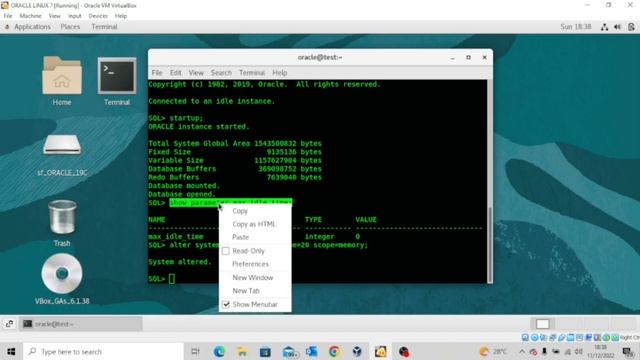This screenshot has height=360, width=640.
Task: Click the VirtualBox optical drive status icon
Action: click(534, 337)
